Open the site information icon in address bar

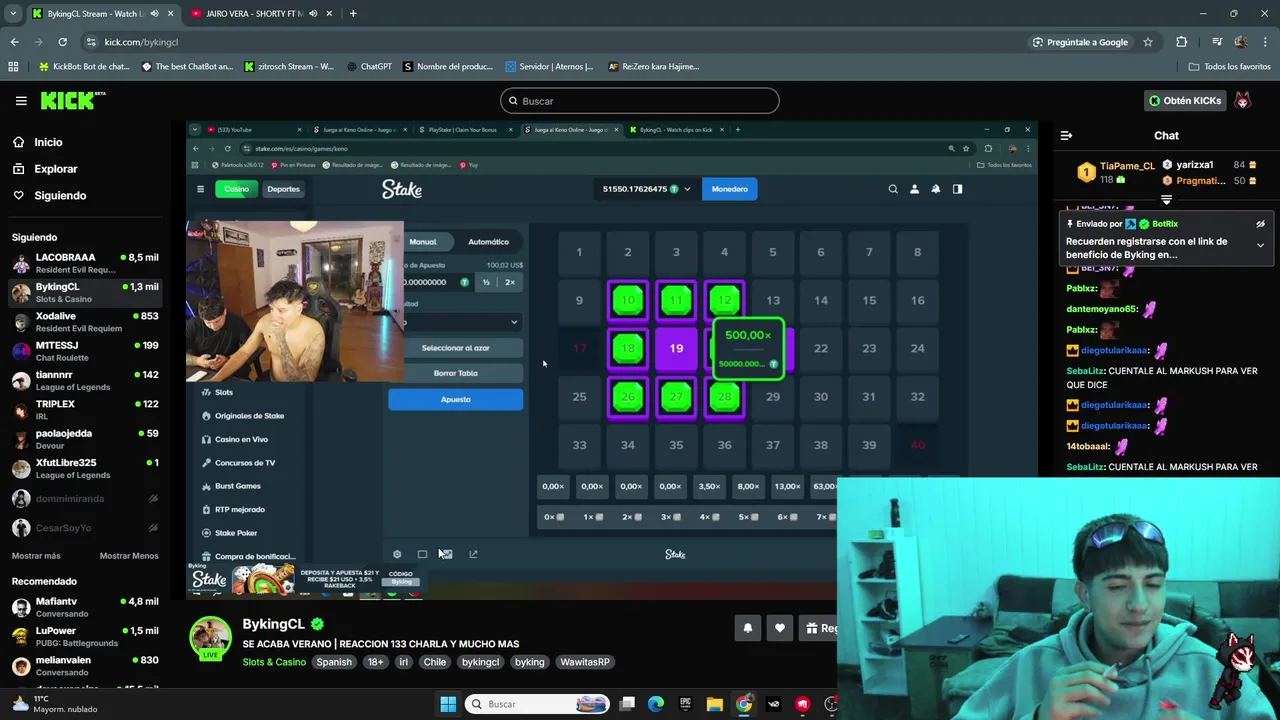point(91,42)
